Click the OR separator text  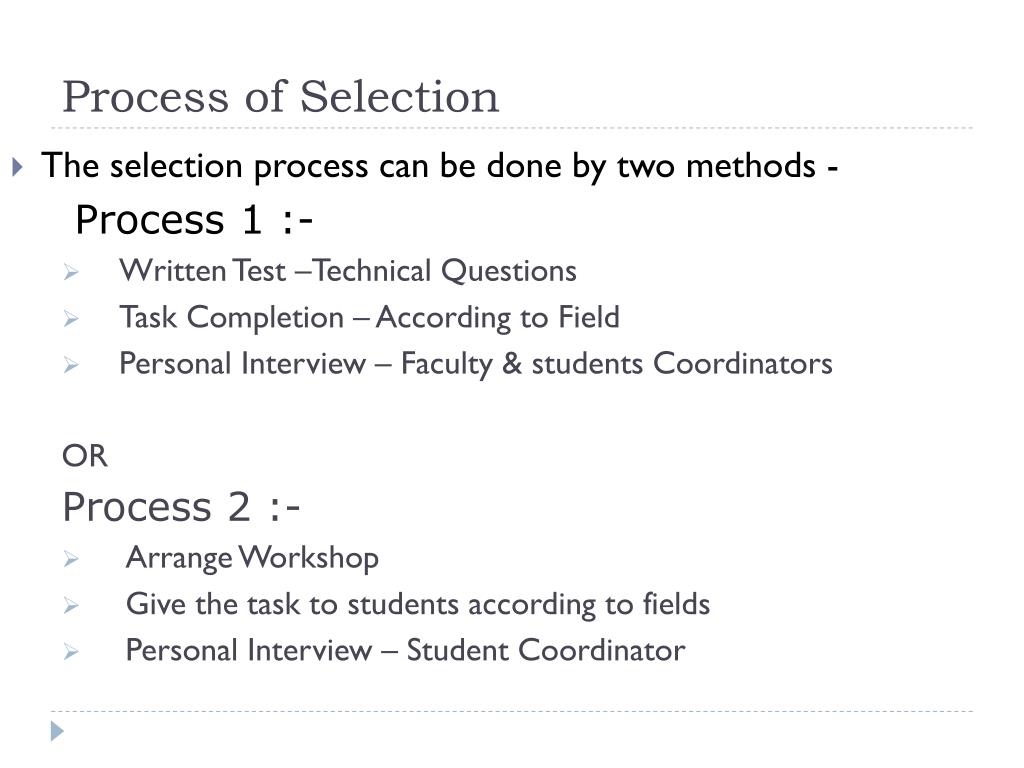[x=85, y=456]
